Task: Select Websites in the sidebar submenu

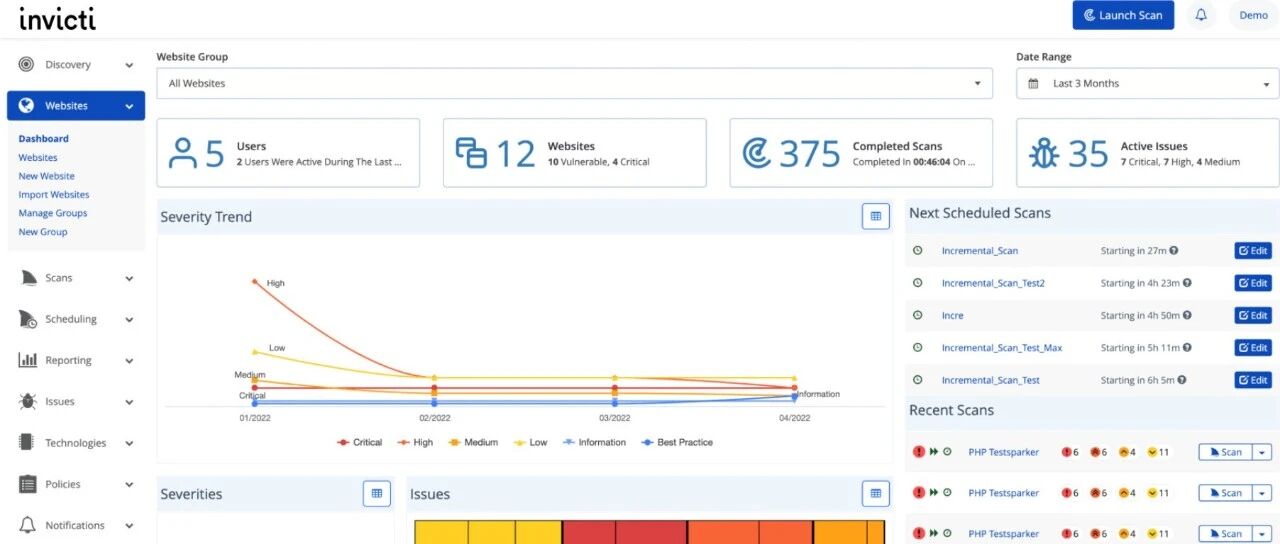Action: coord(38,157)
